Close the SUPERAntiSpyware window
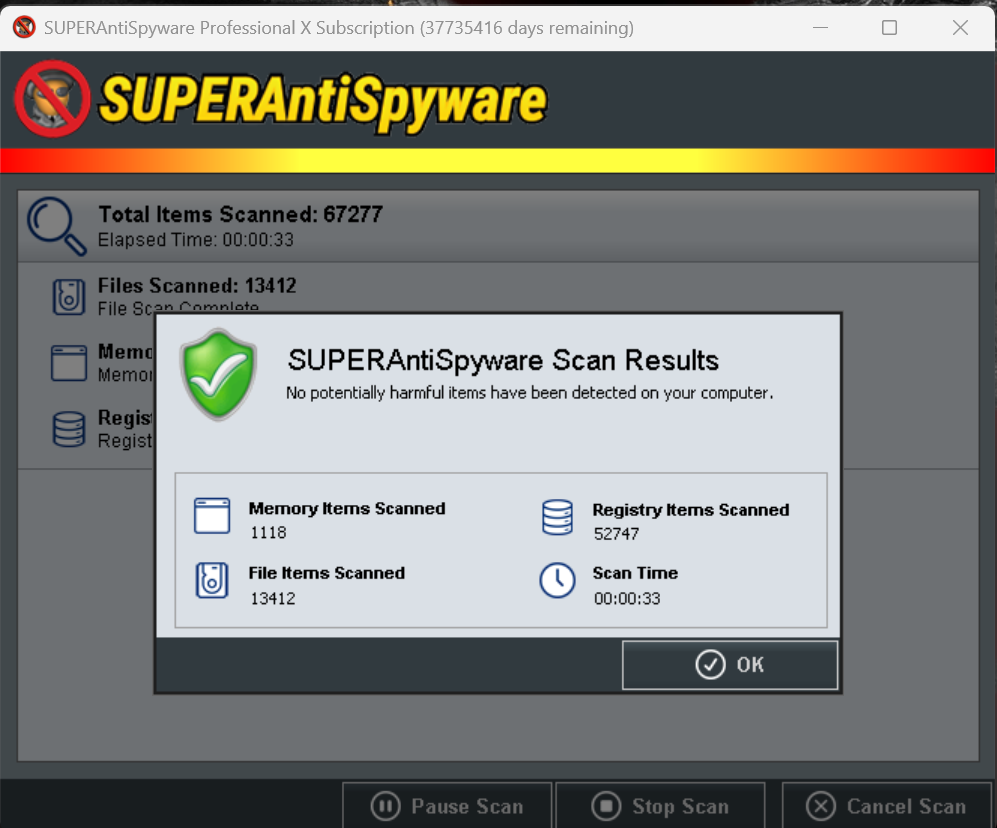Image resolution: width=997 pixels, height=828 pixels. (960, 27)
